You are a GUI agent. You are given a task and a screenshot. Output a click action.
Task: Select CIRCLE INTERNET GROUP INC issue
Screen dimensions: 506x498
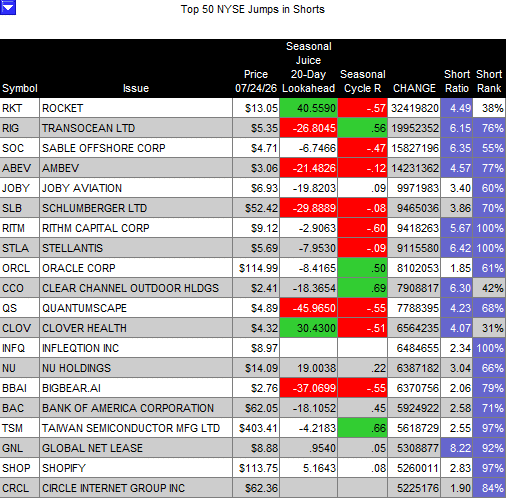113,488
